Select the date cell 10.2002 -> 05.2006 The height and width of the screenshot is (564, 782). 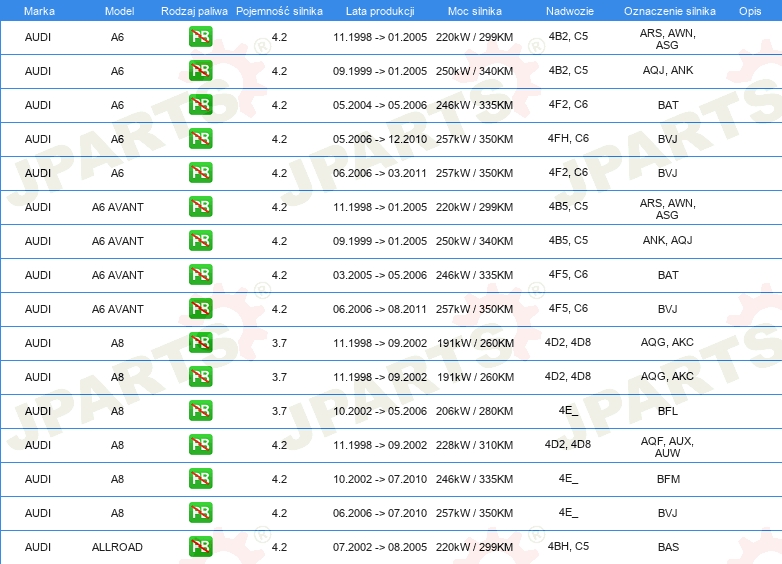[380, 411]
